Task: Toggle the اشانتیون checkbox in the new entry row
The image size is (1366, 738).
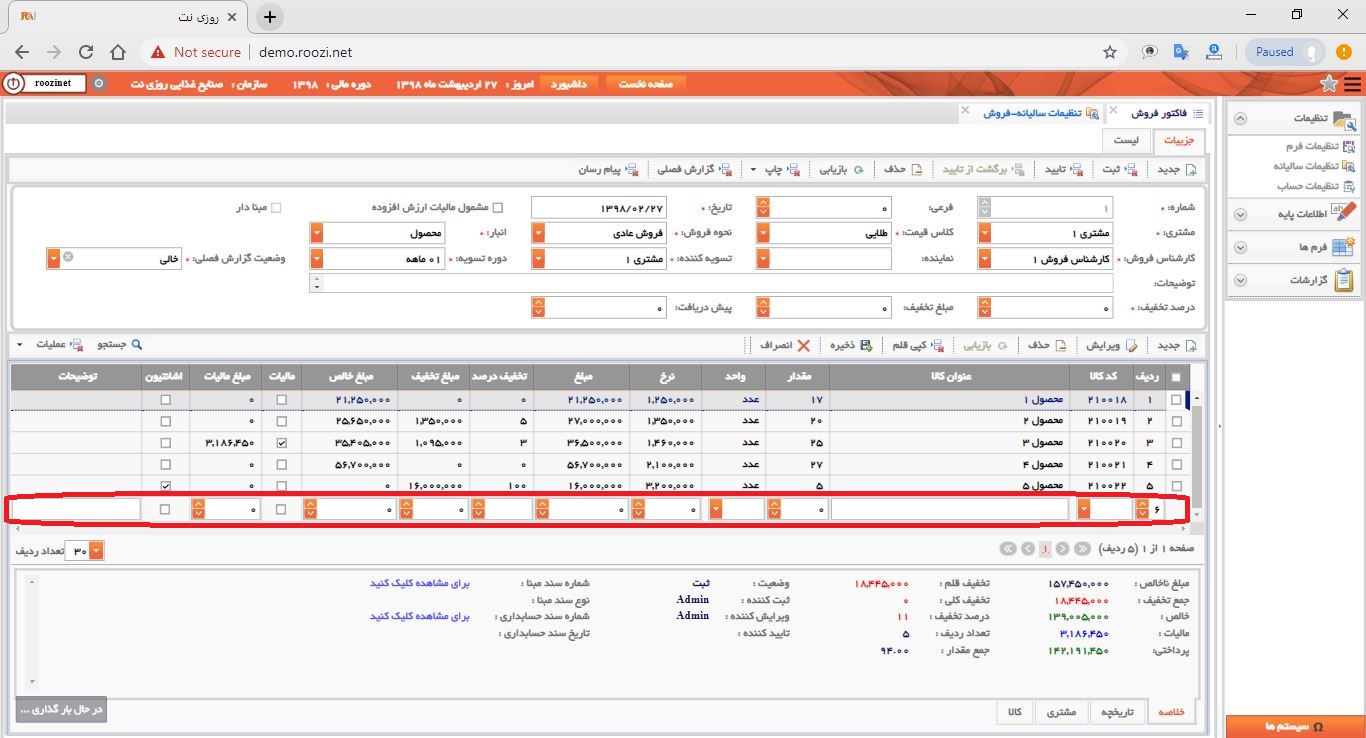Action: pyautogui.click(x=165, y=510)
